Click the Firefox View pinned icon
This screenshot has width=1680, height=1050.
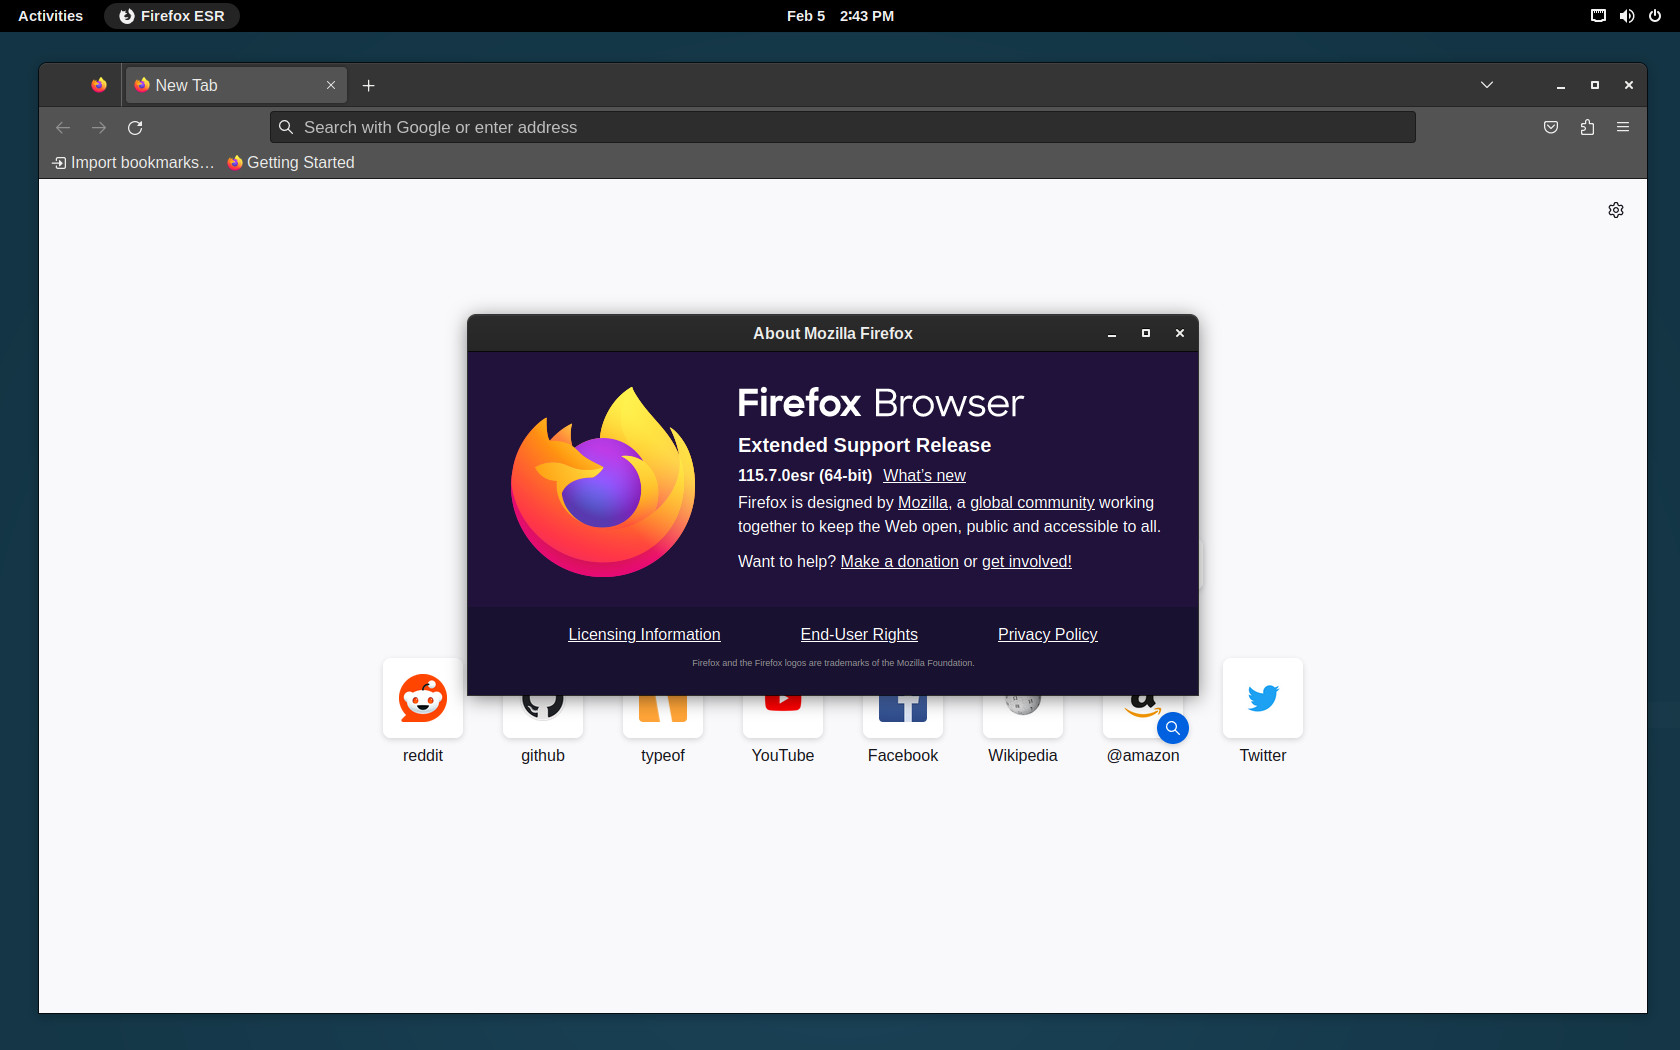coord(99,85)
